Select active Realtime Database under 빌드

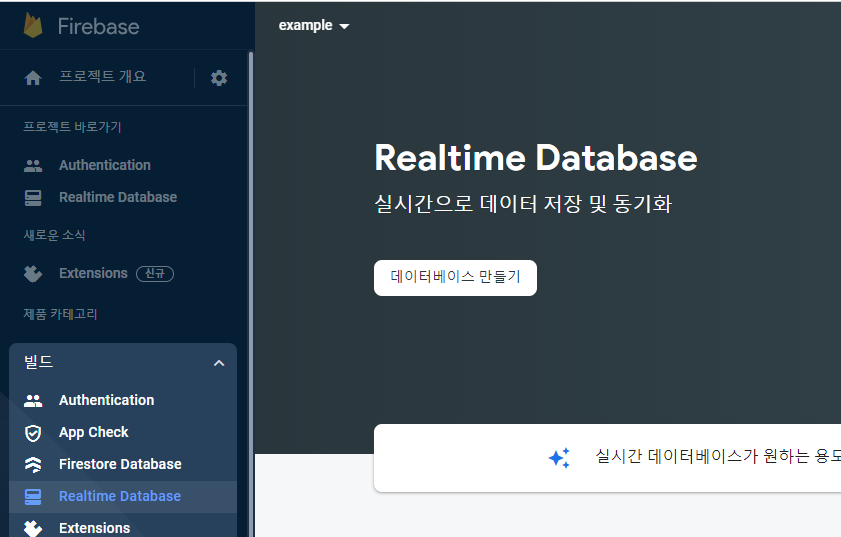(x=123, y=497)
